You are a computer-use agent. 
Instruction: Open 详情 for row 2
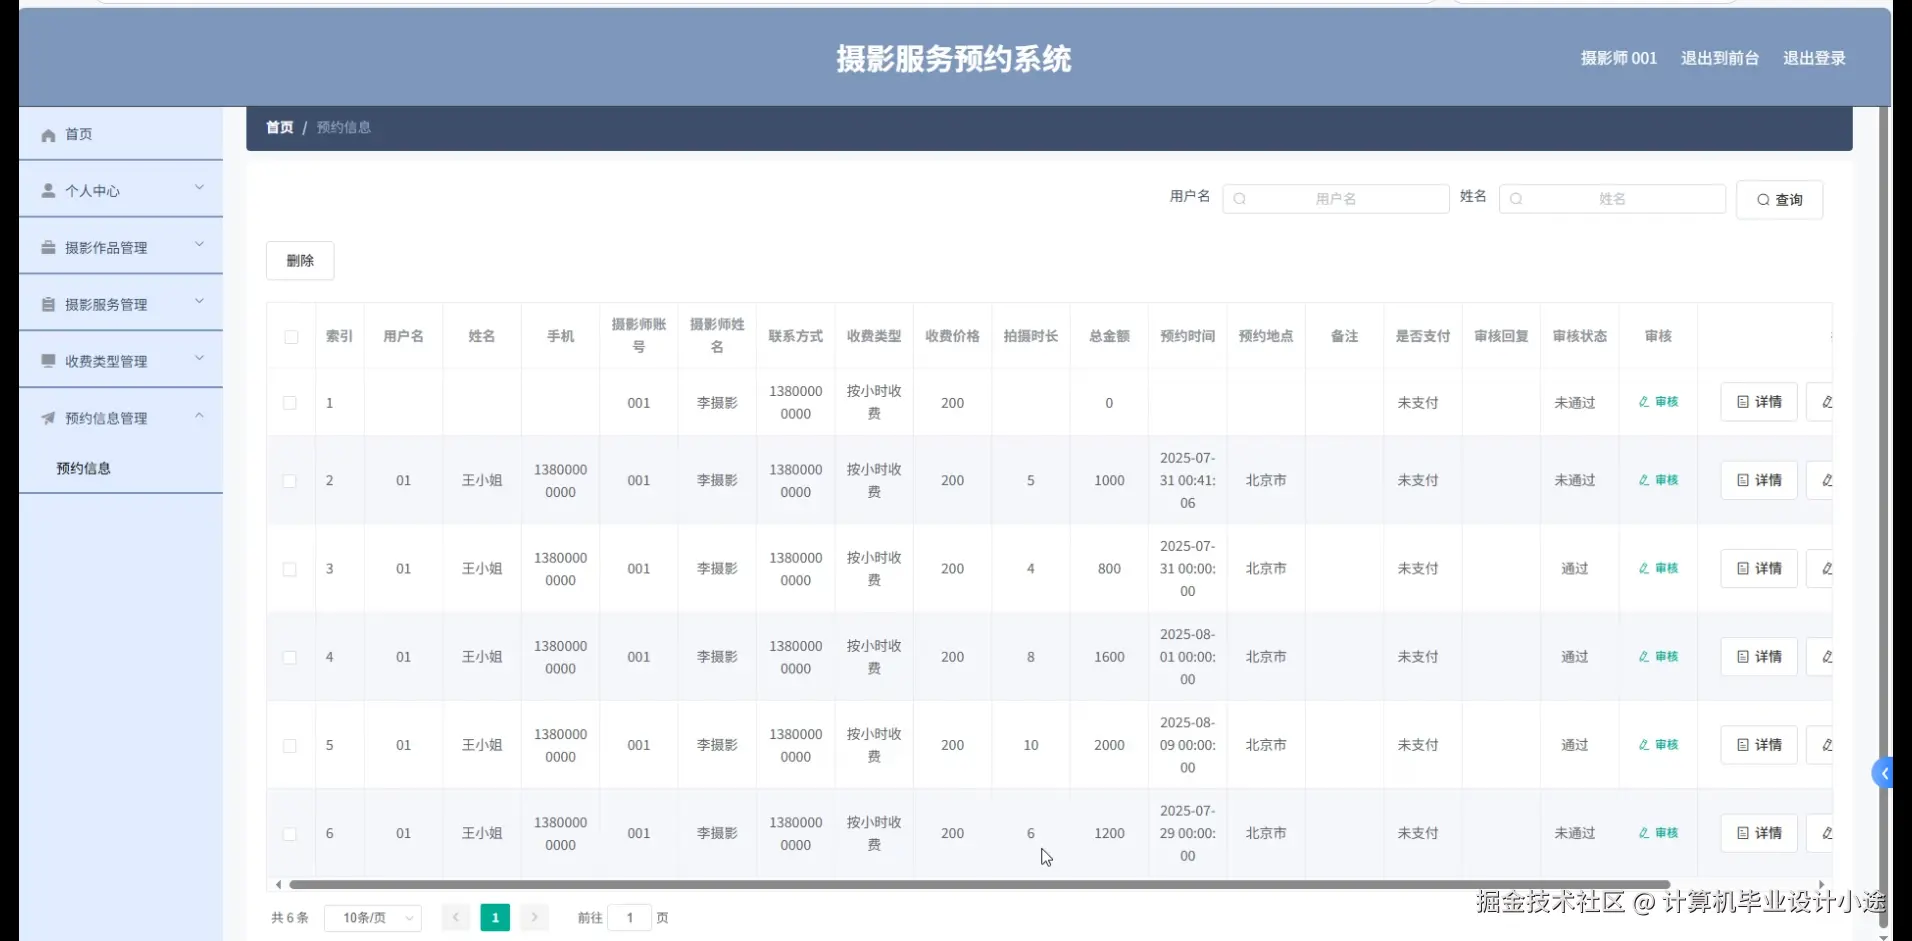1759,480
